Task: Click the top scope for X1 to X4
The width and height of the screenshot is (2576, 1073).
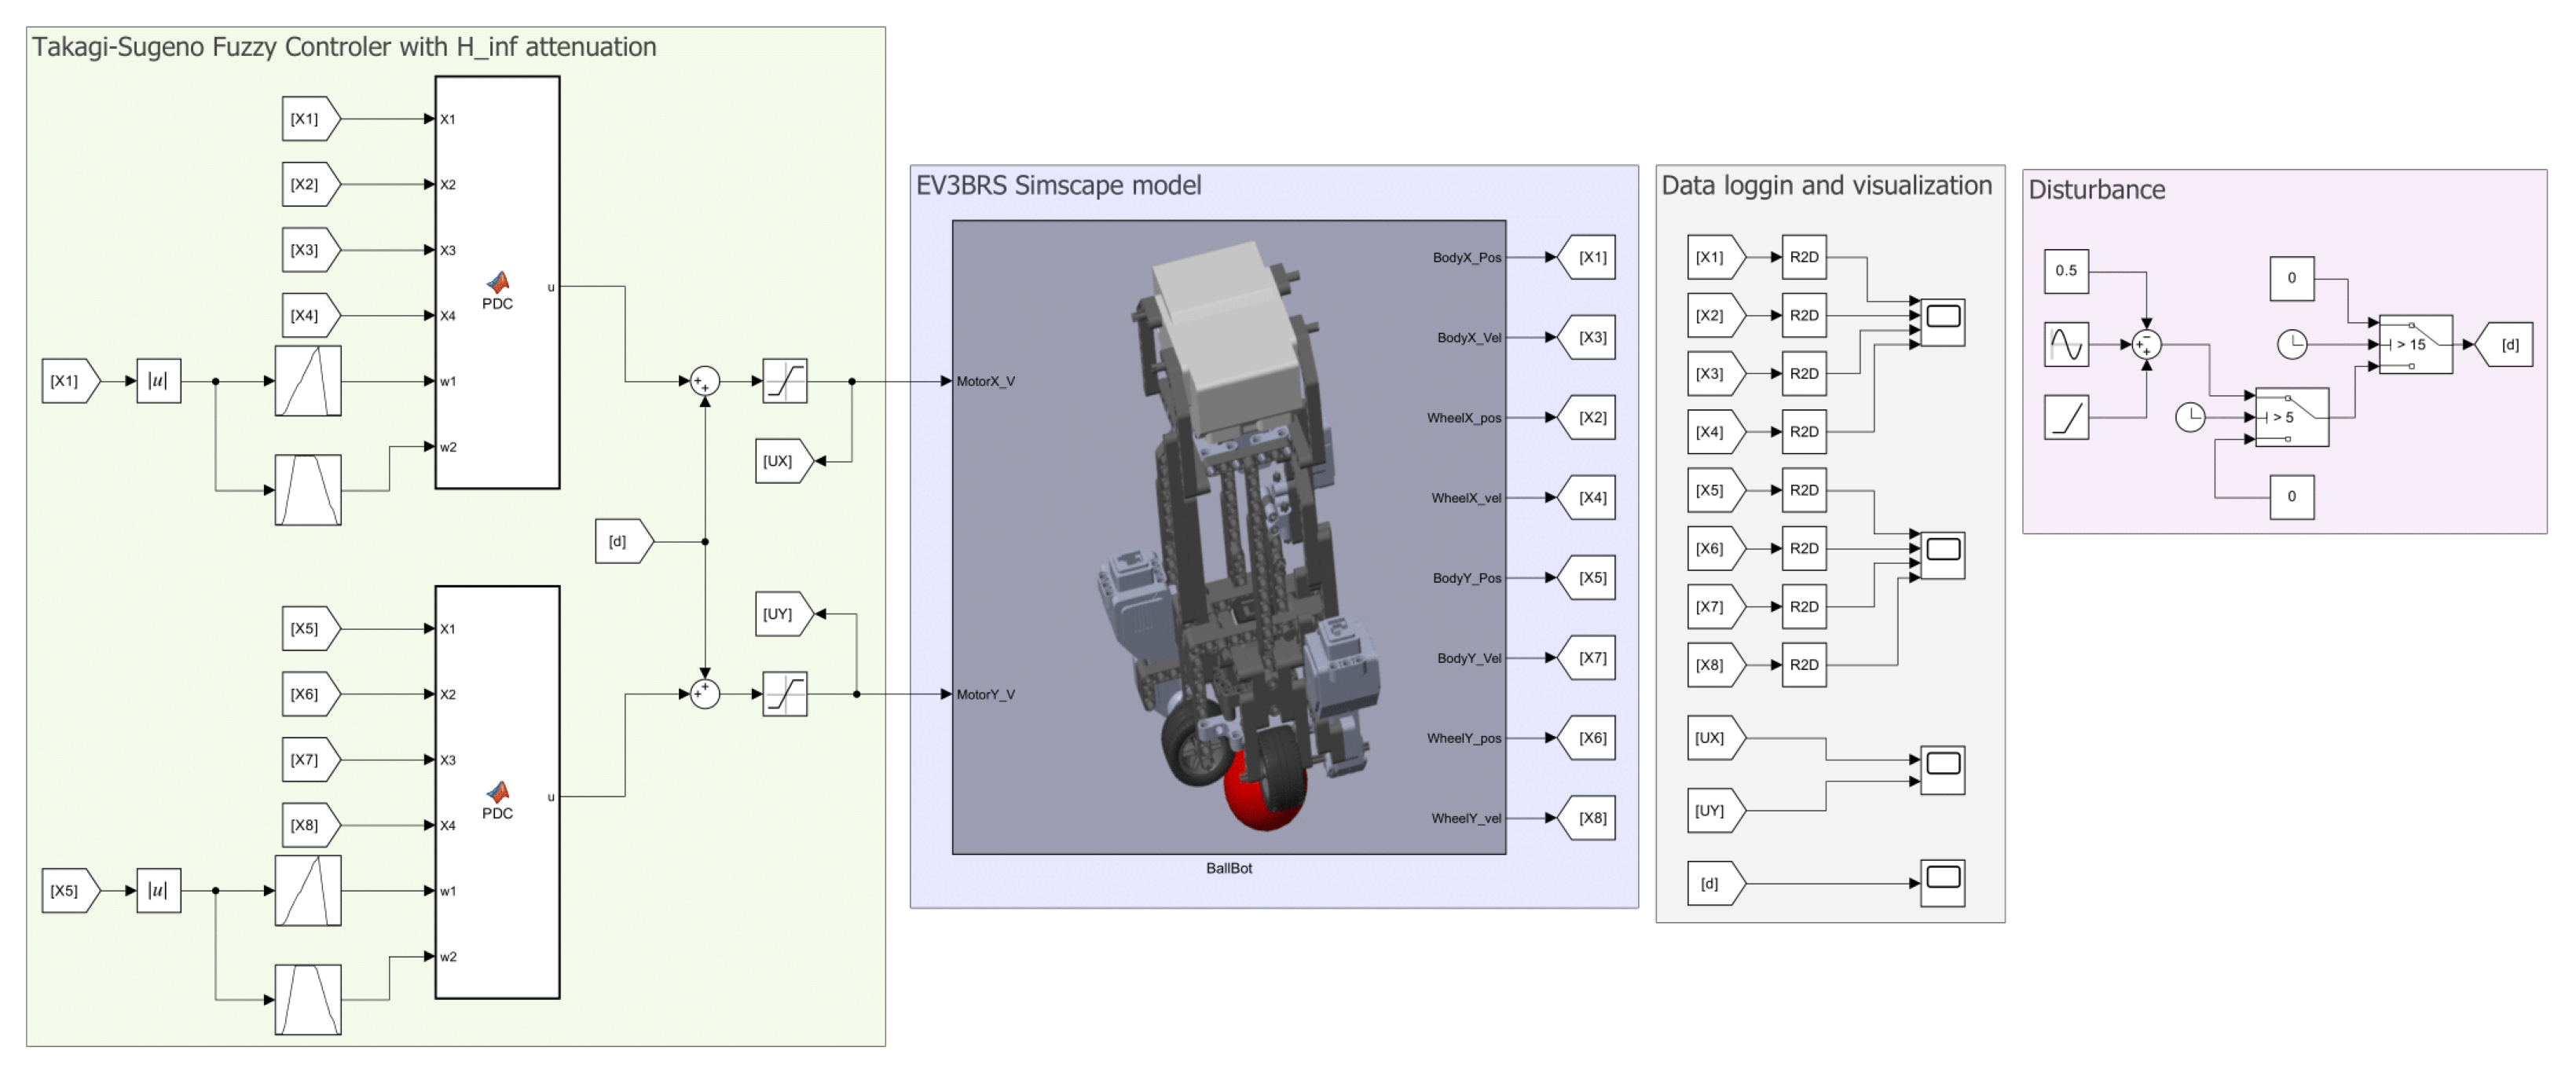Action: (x=1942, y=322)
